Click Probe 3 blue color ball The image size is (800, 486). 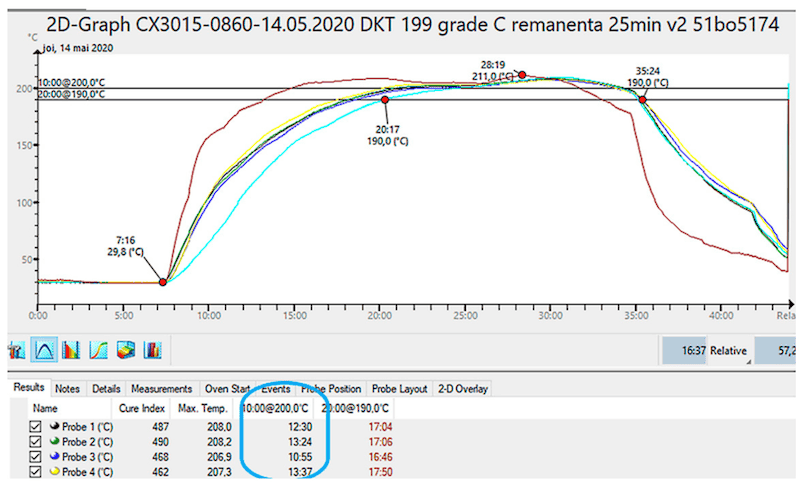coord(54,456)
